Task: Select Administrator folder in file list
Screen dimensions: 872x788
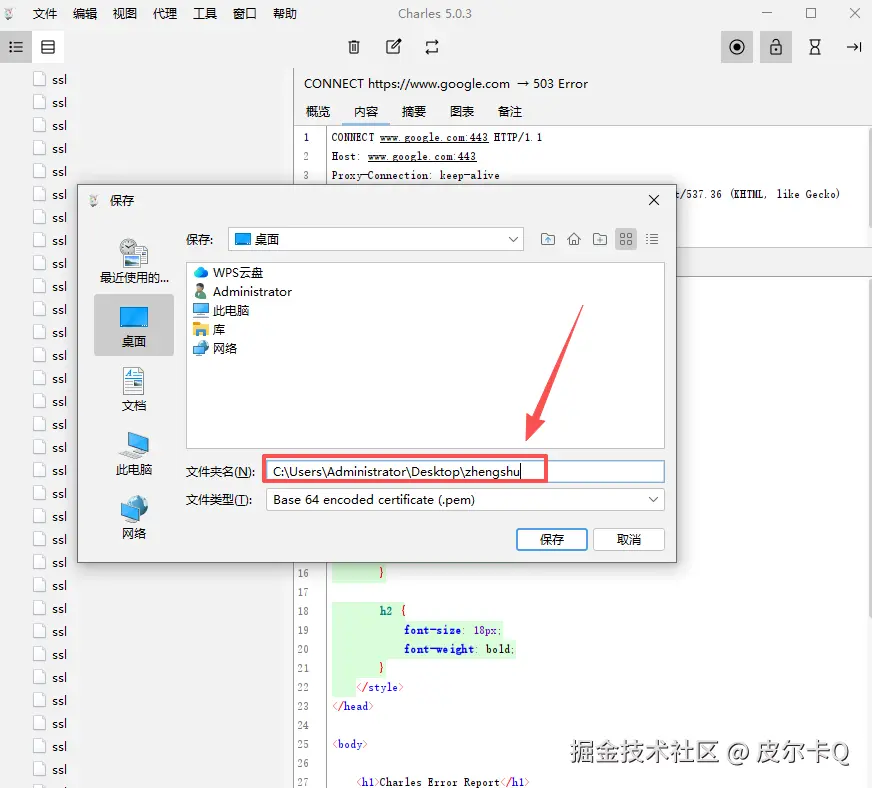Action: 242,291
